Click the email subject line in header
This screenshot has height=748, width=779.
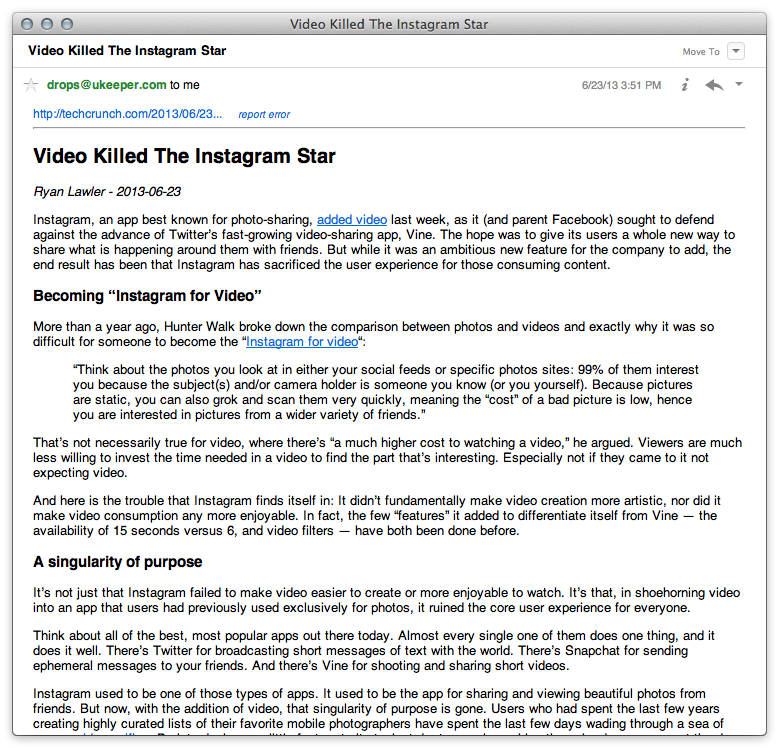pyautogui.click(x=127, y=51)
